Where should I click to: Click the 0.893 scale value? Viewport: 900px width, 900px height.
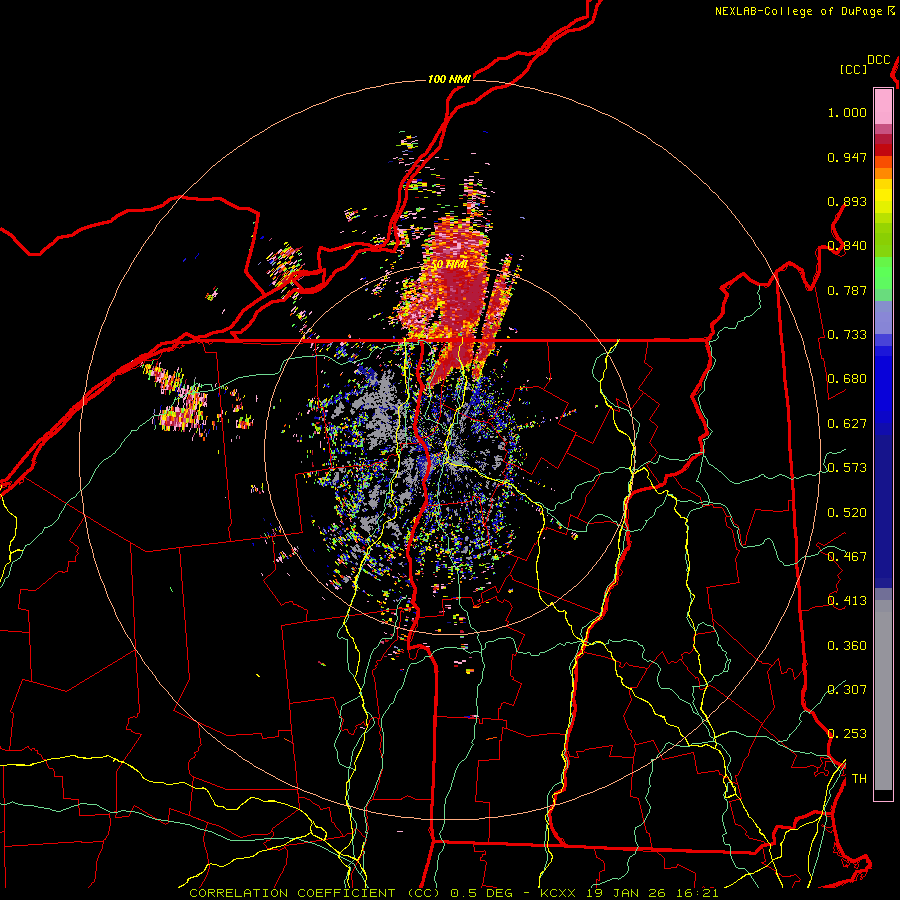click(847, 201)
